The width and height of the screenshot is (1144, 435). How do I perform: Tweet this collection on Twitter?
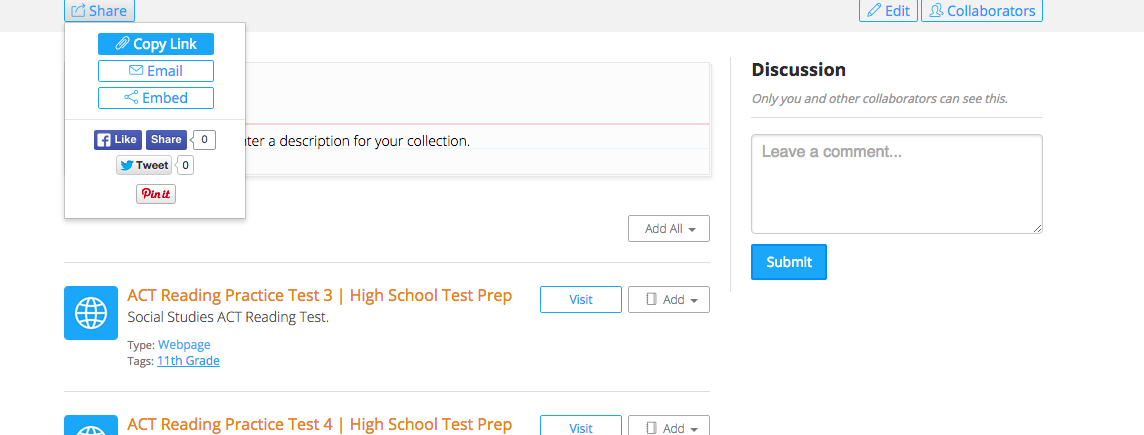click(144, 165)
